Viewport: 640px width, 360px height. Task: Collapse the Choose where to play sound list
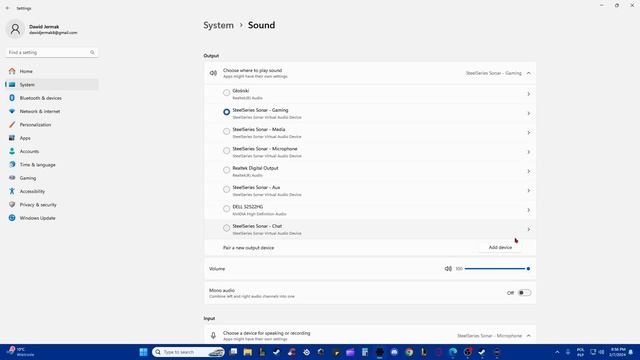pos(529,73)
